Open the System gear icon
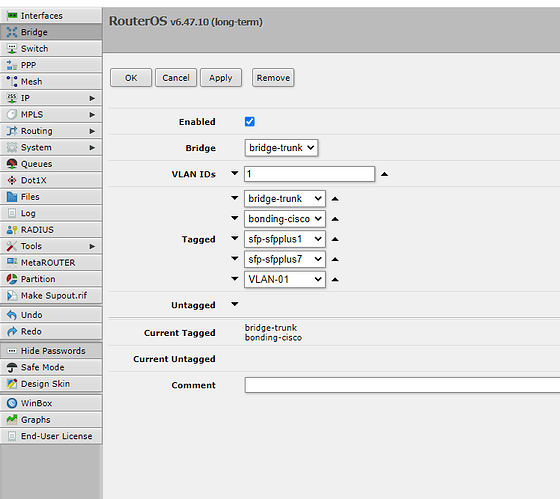Image resolution: width=560 pixels, height=499 pixels. click(12, 147)
